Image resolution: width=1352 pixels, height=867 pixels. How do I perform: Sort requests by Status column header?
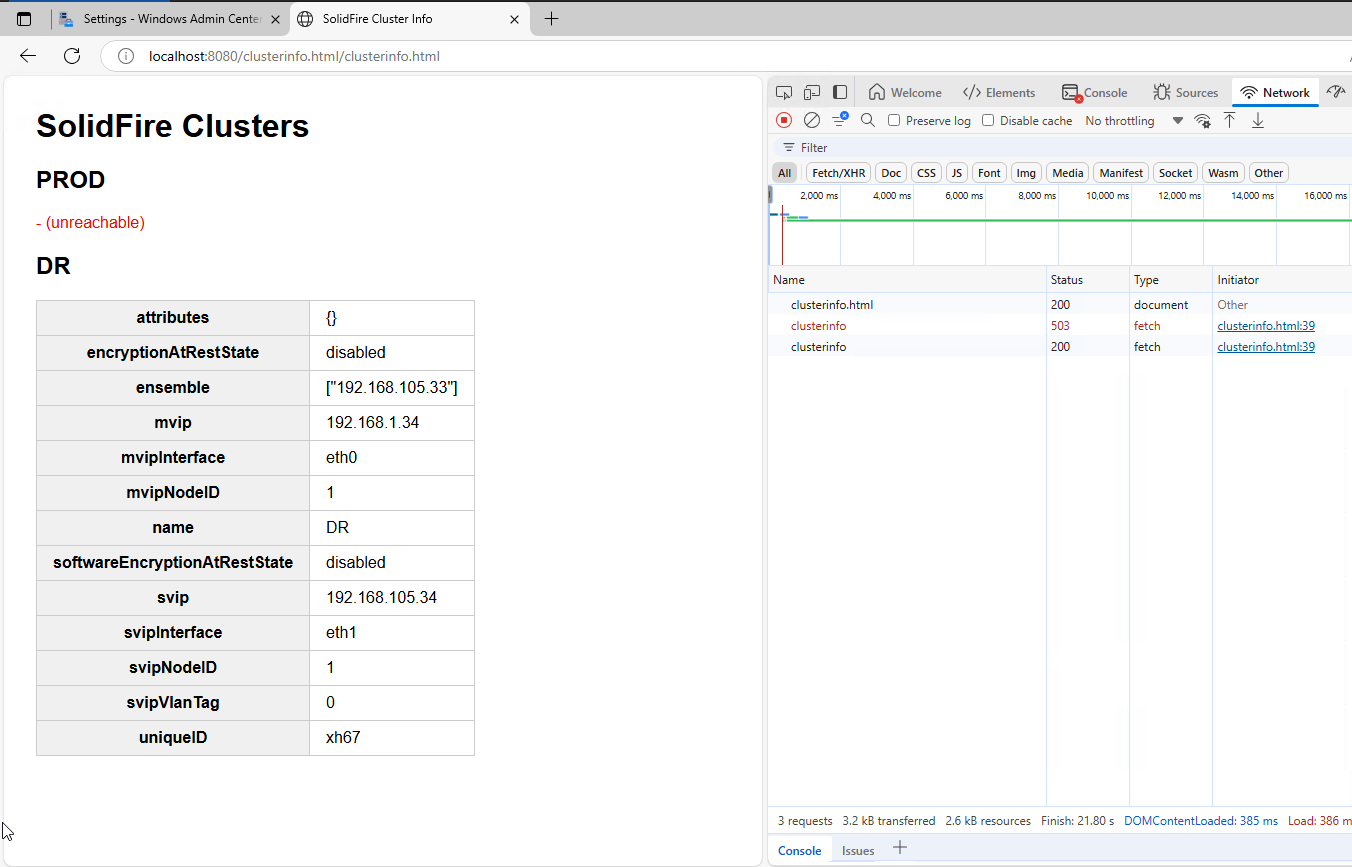[x=1088, y=280]
